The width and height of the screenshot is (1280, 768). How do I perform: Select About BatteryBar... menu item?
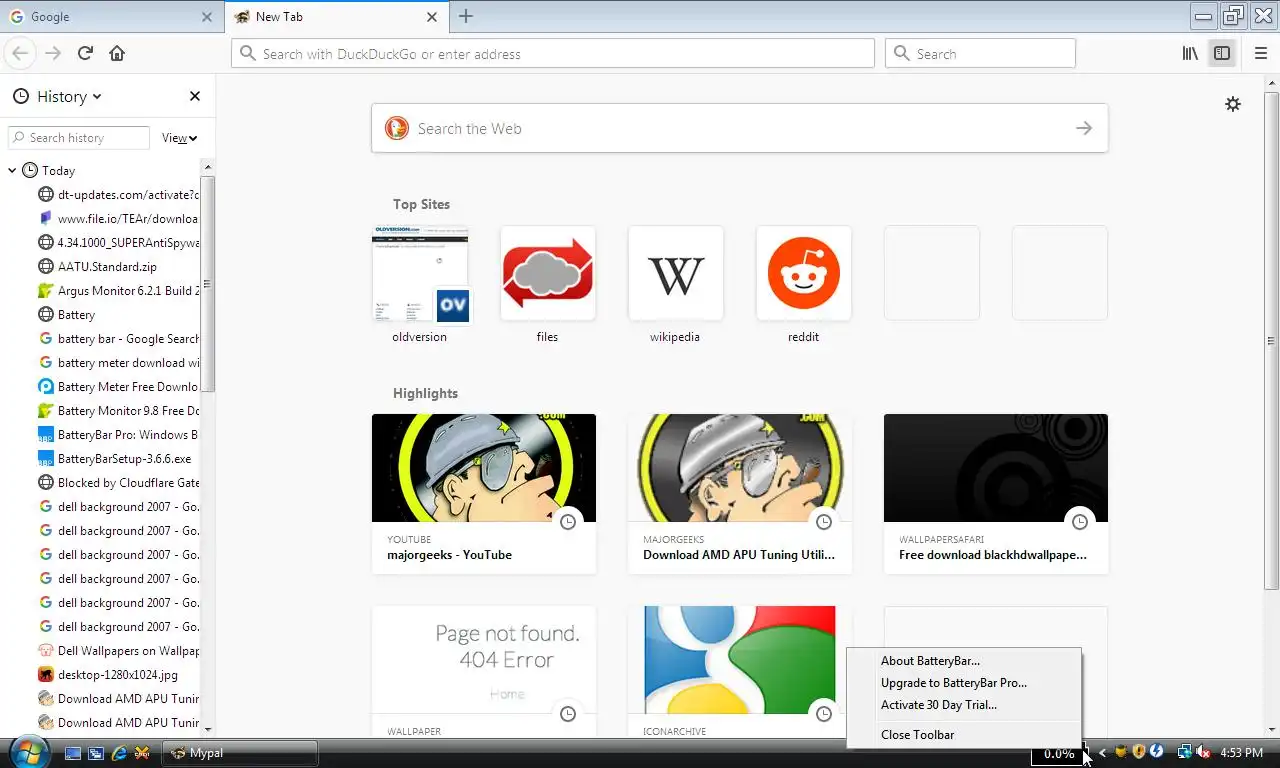tap(930, 660)
